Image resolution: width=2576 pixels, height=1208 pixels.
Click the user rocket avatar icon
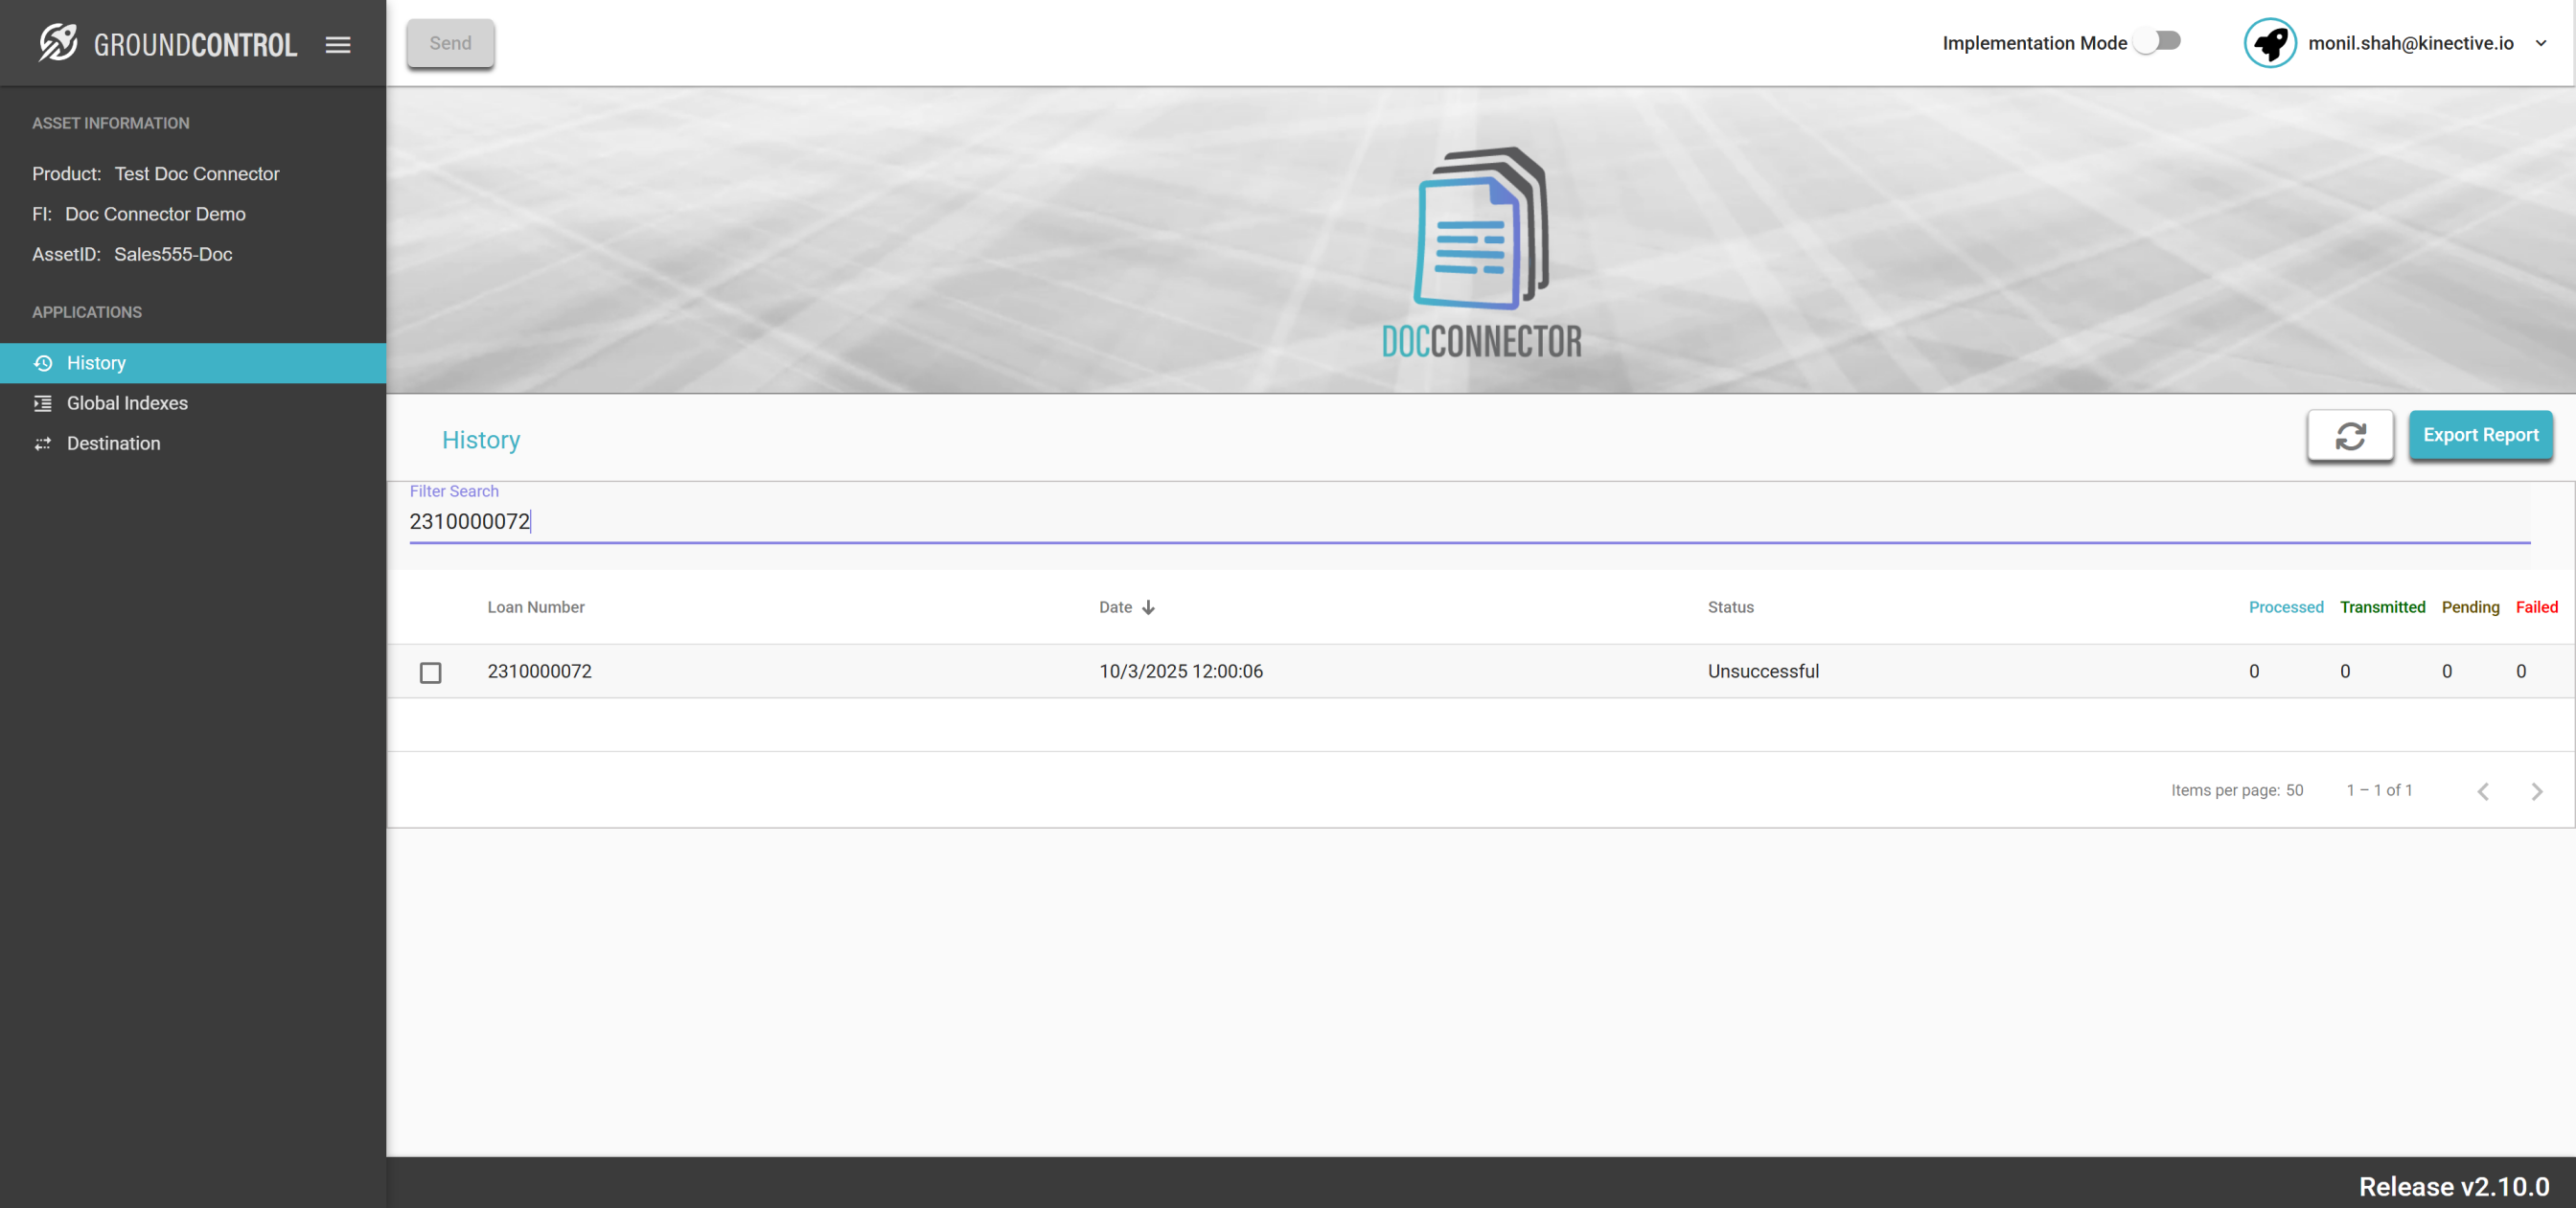click(2269, 43)
